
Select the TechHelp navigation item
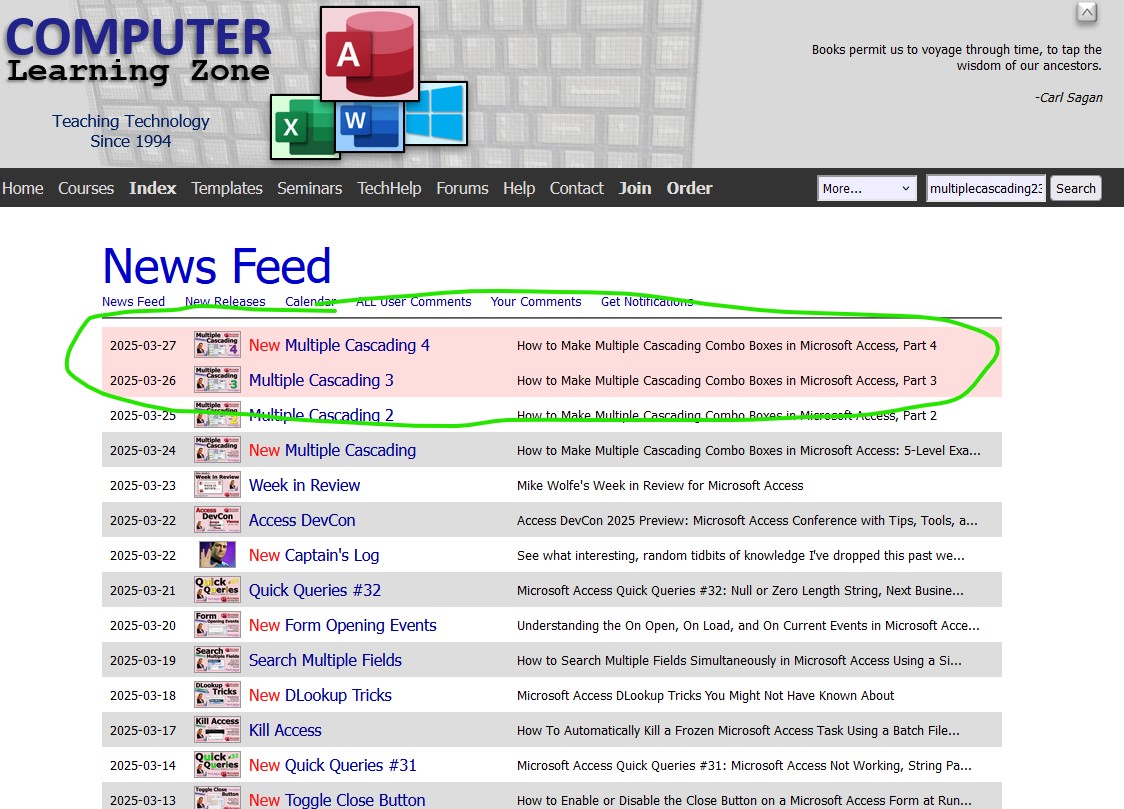[x=389, y=188]
